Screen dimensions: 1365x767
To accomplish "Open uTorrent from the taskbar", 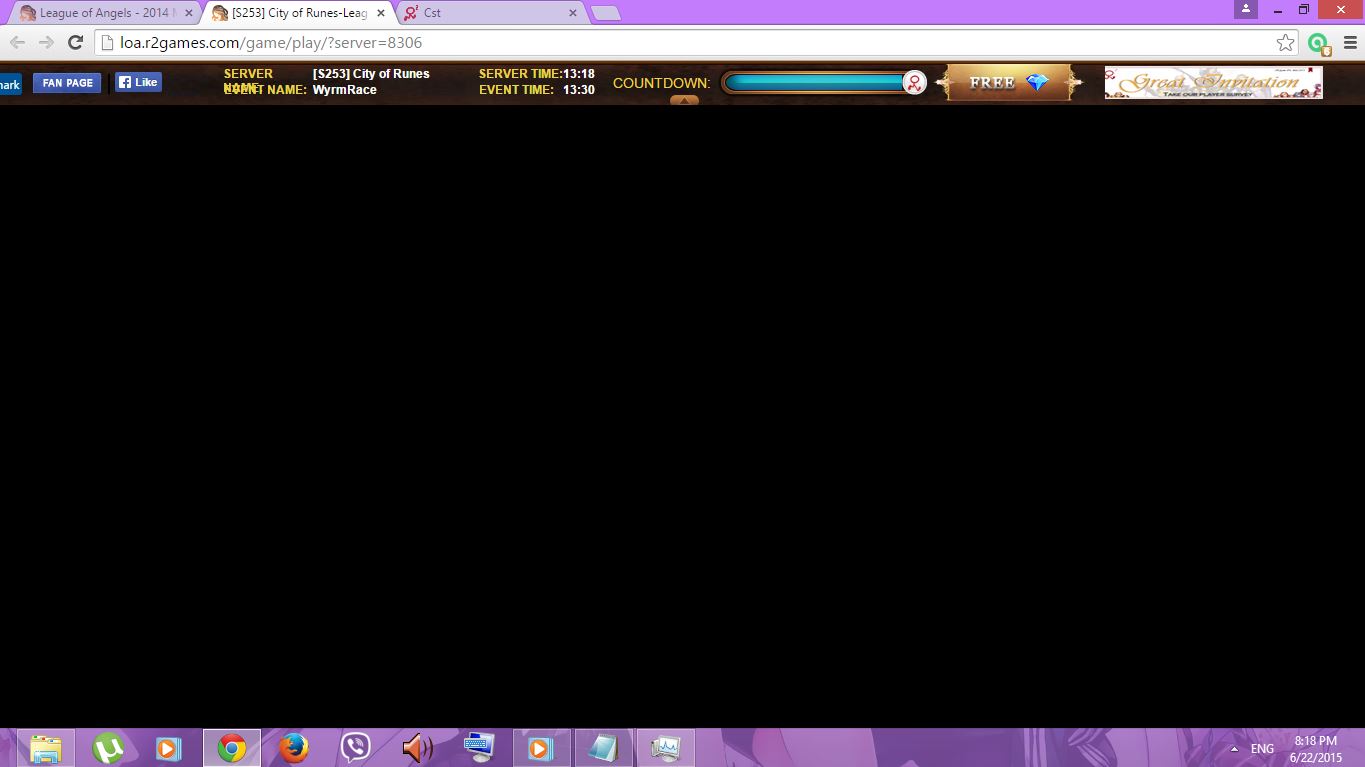I will [x=108, y=748].
